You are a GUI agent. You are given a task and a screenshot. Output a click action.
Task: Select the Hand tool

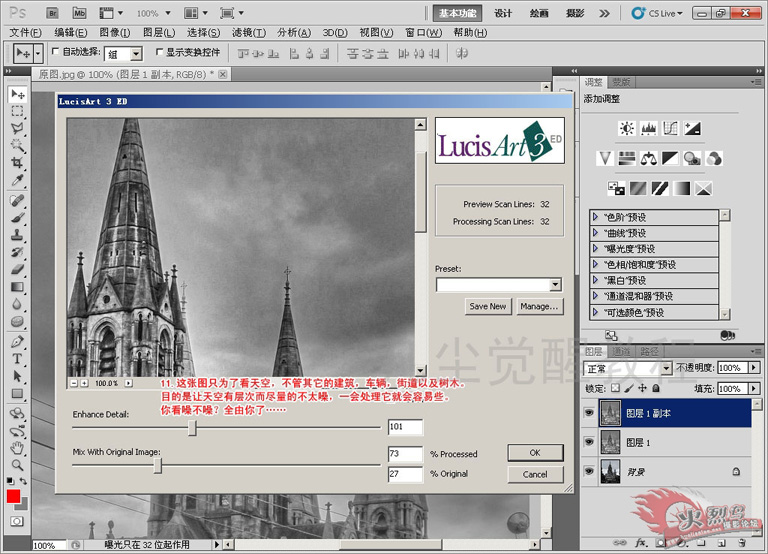point(17,448)
